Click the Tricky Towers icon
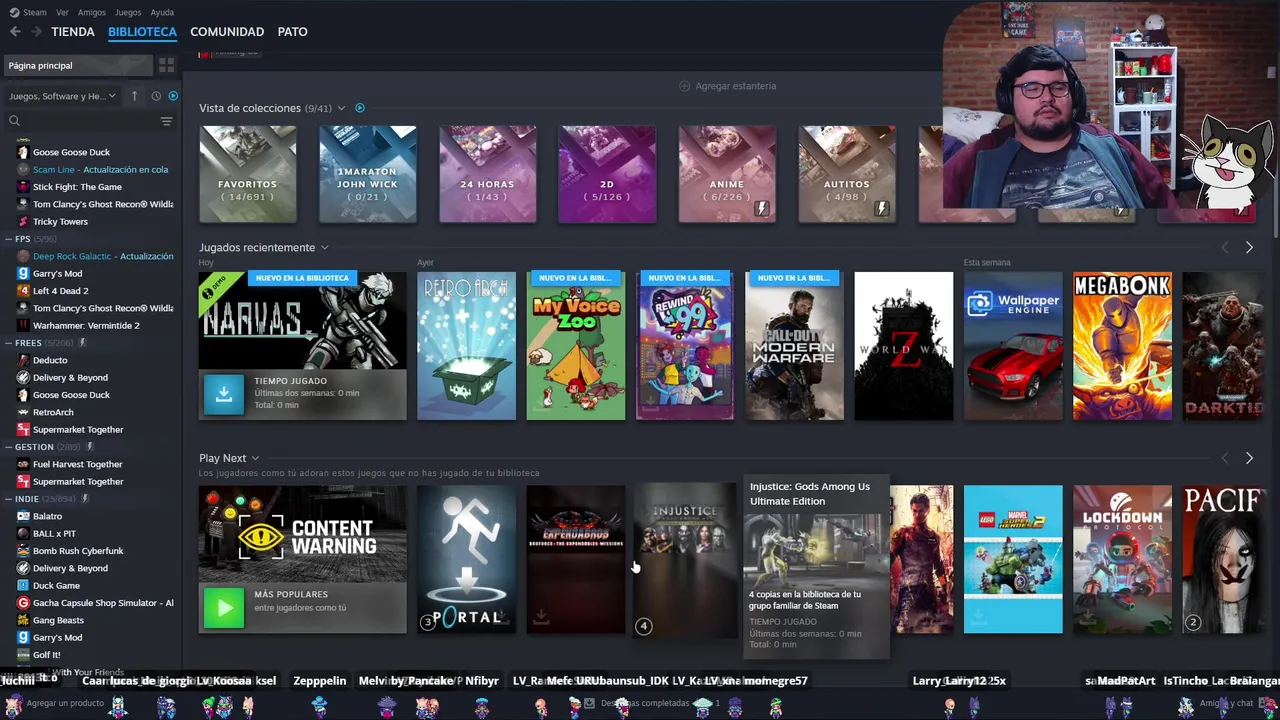 click(x=24, y=222)
